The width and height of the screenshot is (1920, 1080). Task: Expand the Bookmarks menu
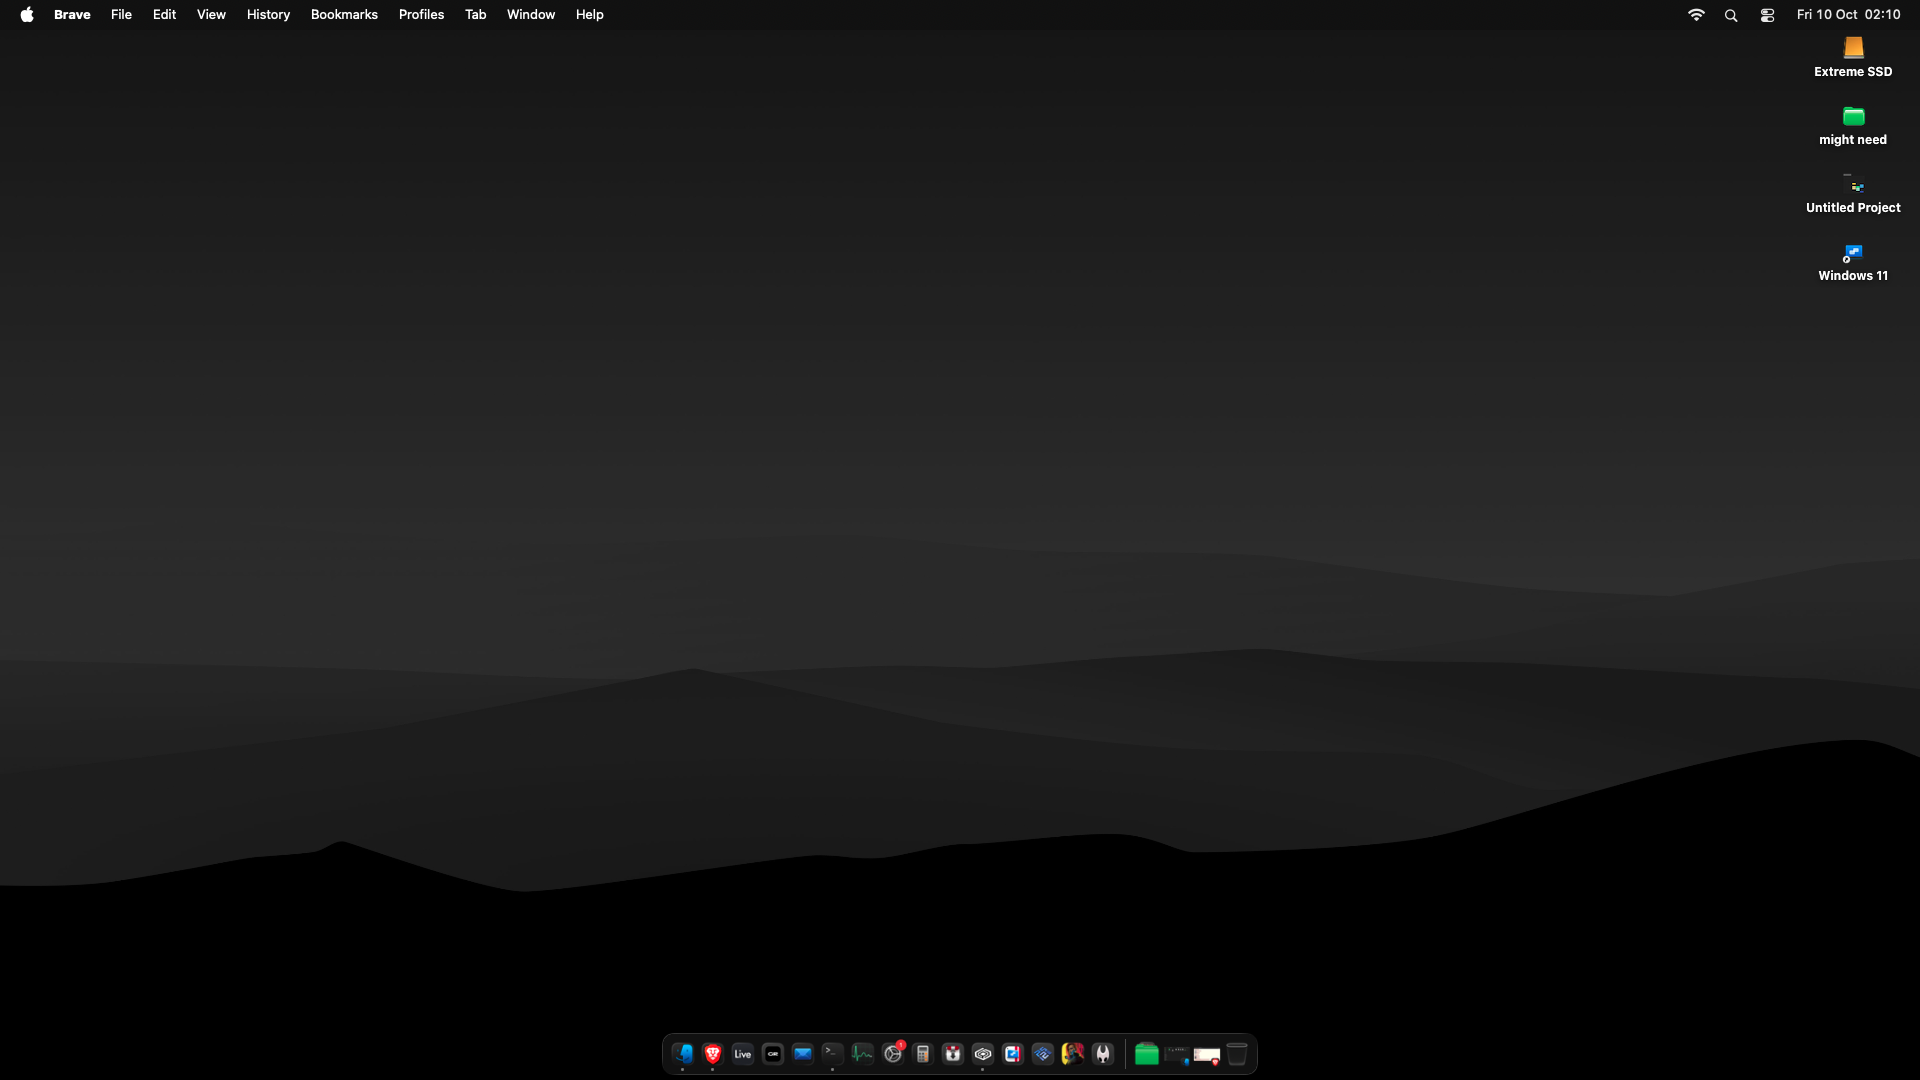click(344, 15)
